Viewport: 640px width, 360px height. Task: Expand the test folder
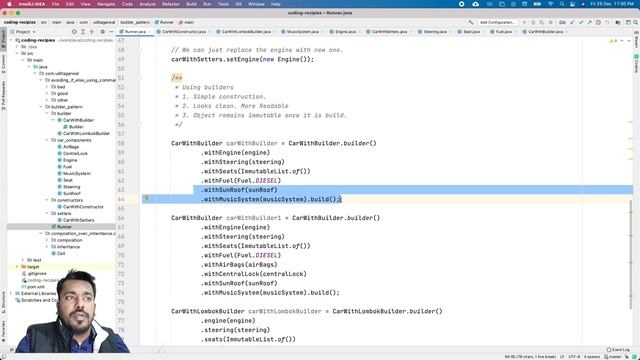23,260
